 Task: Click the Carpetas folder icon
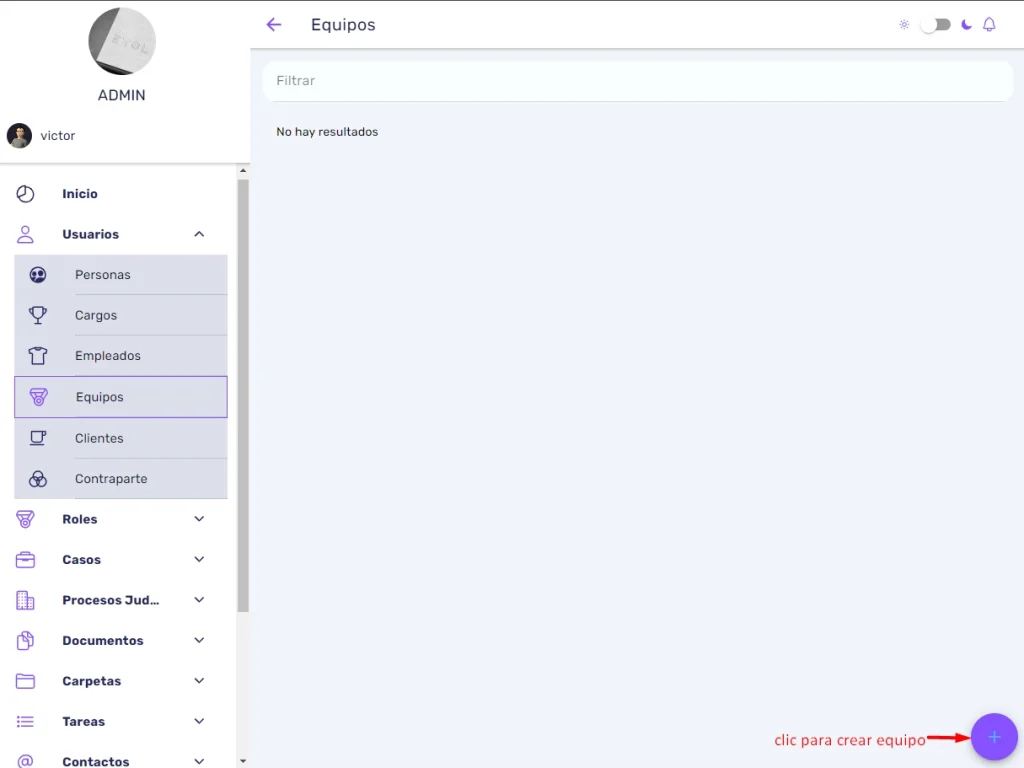[25, 681]
